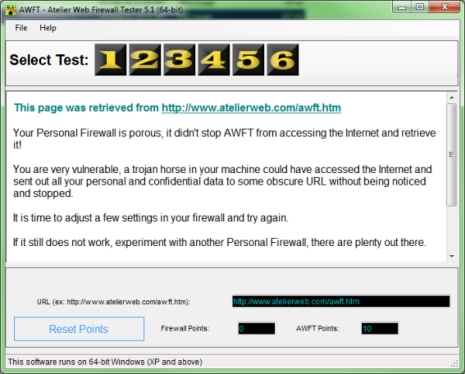465x374 pixels.
Task: Click the AWFT Points value box
Action: tap(380, 328)
